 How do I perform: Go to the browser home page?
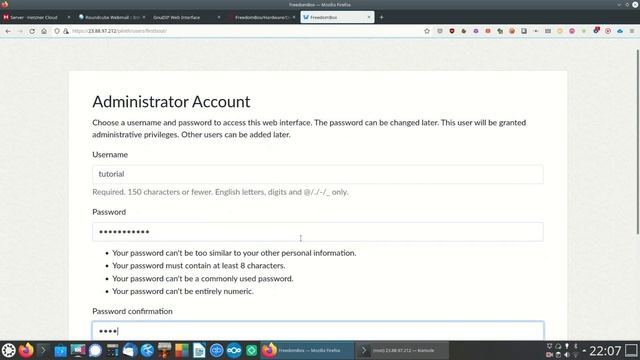44,31
